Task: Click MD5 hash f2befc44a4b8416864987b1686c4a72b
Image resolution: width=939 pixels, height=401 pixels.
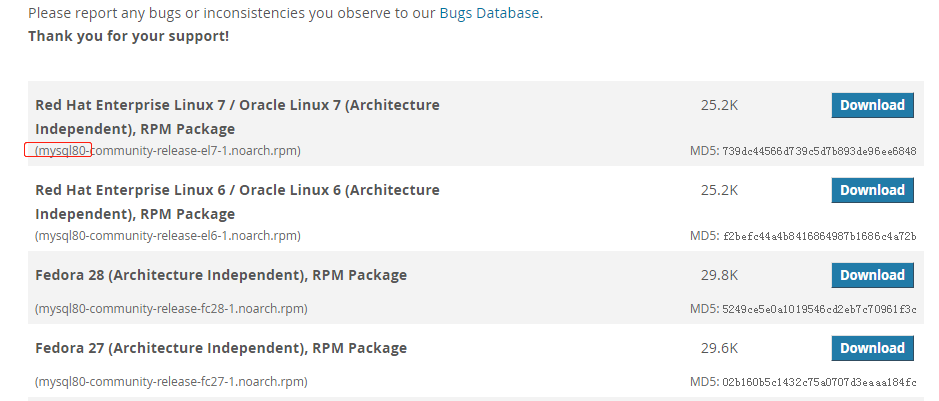Action: [x=819, y=236]
